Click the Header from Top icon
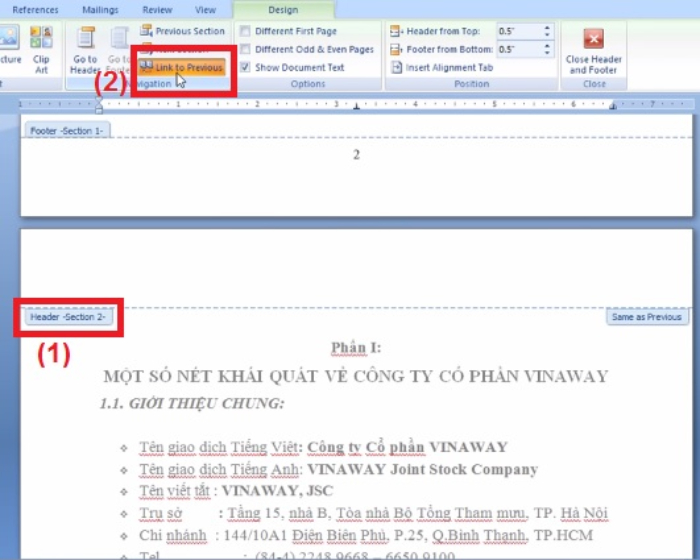The image size is (700, 560). [396, 31]
